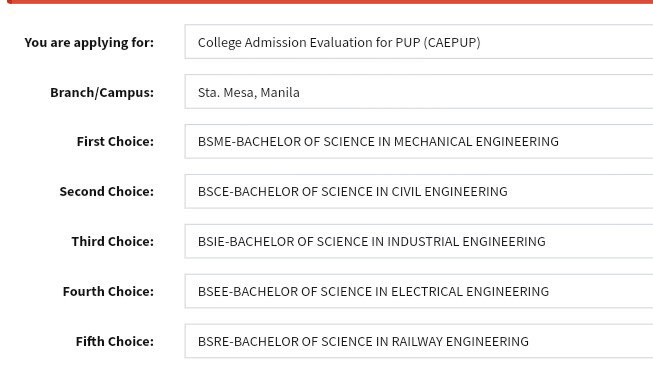
Task: Click the 'Second Choice:' label
Action: tap(107, 192)
